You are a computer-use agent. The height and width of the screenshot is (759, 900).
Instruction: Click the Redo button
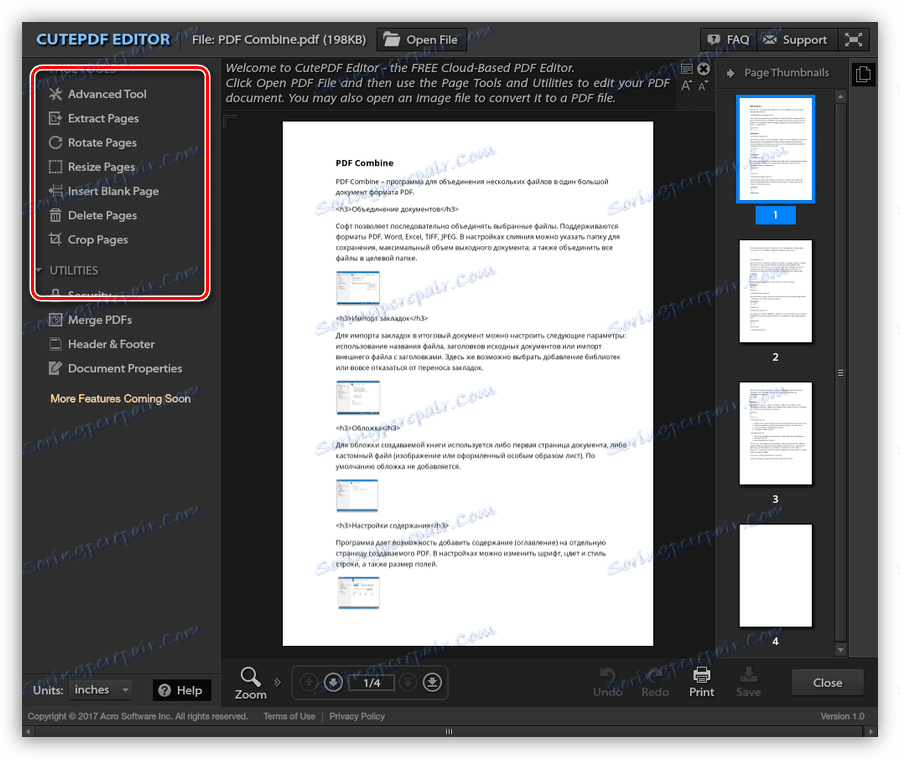[655, 683]
